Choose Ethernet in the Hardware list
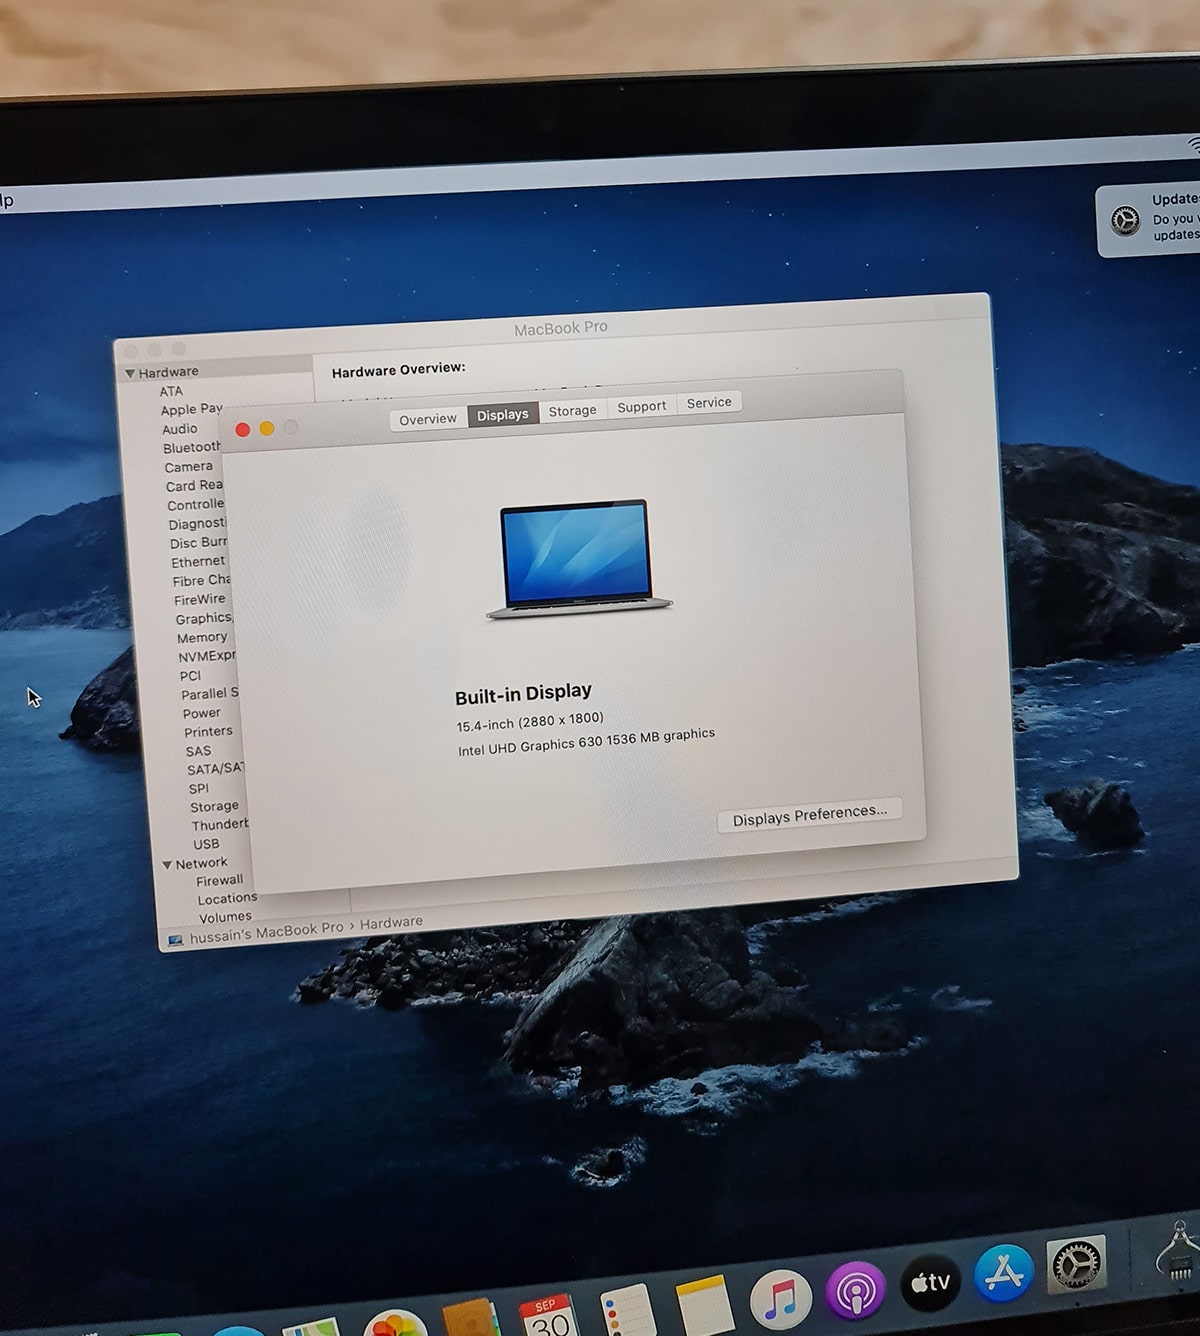1200x1336 pixels. tap(198, 562)
